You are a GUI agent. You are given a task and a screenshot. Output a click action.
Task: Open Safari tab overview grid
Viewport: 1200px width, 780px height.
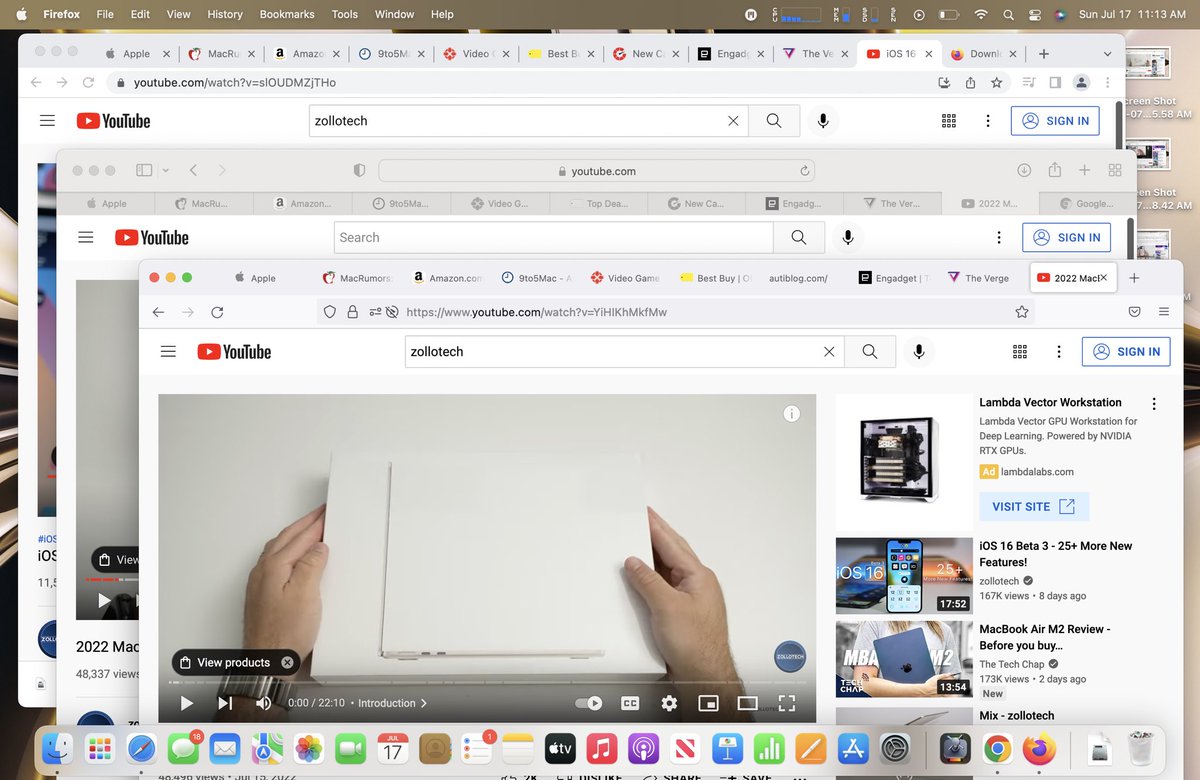tap(1115, 171)
